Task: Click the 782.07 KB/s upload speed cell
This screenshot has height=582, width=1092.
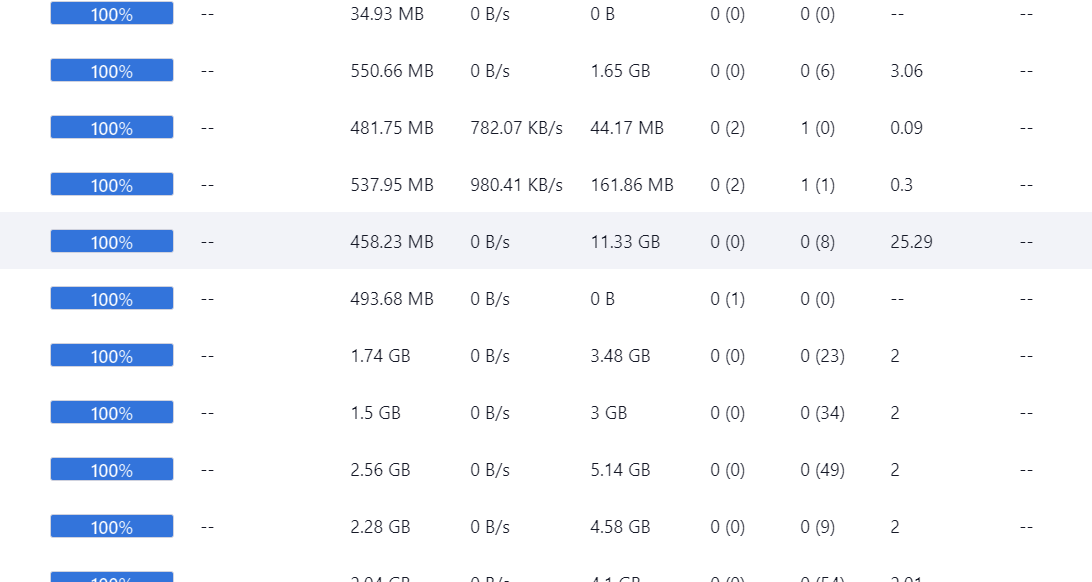Action: [x=516, y=128]
